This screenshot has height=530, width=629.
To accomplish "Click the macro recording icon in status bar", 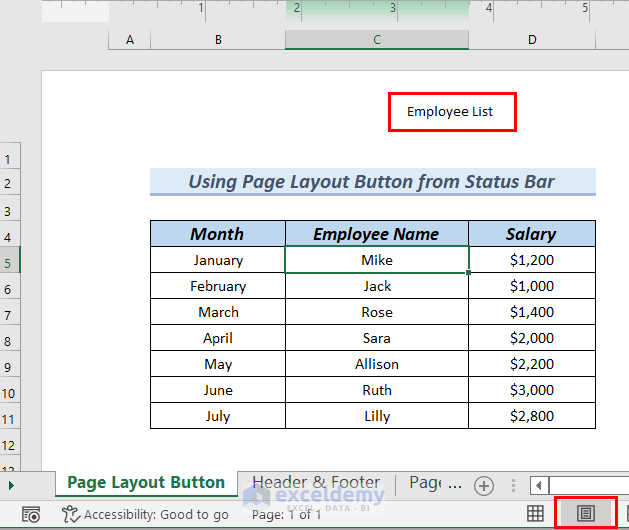I will (x=31, y=514).
